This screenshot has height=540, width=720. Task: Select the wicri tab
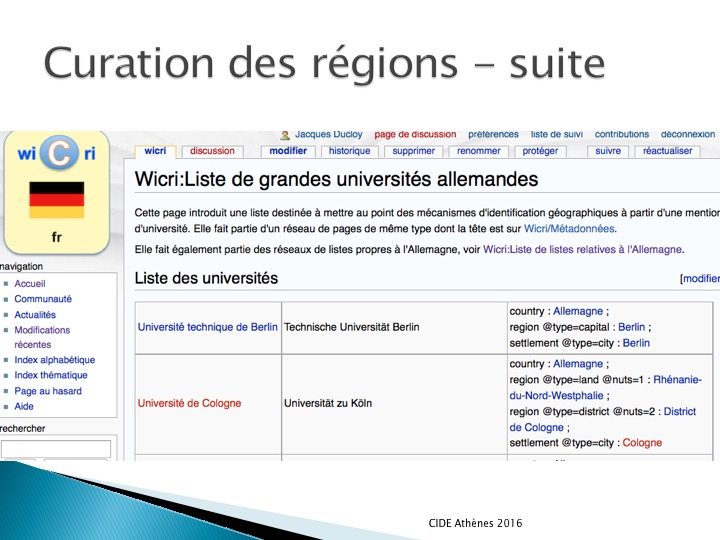tap(155, 151)
